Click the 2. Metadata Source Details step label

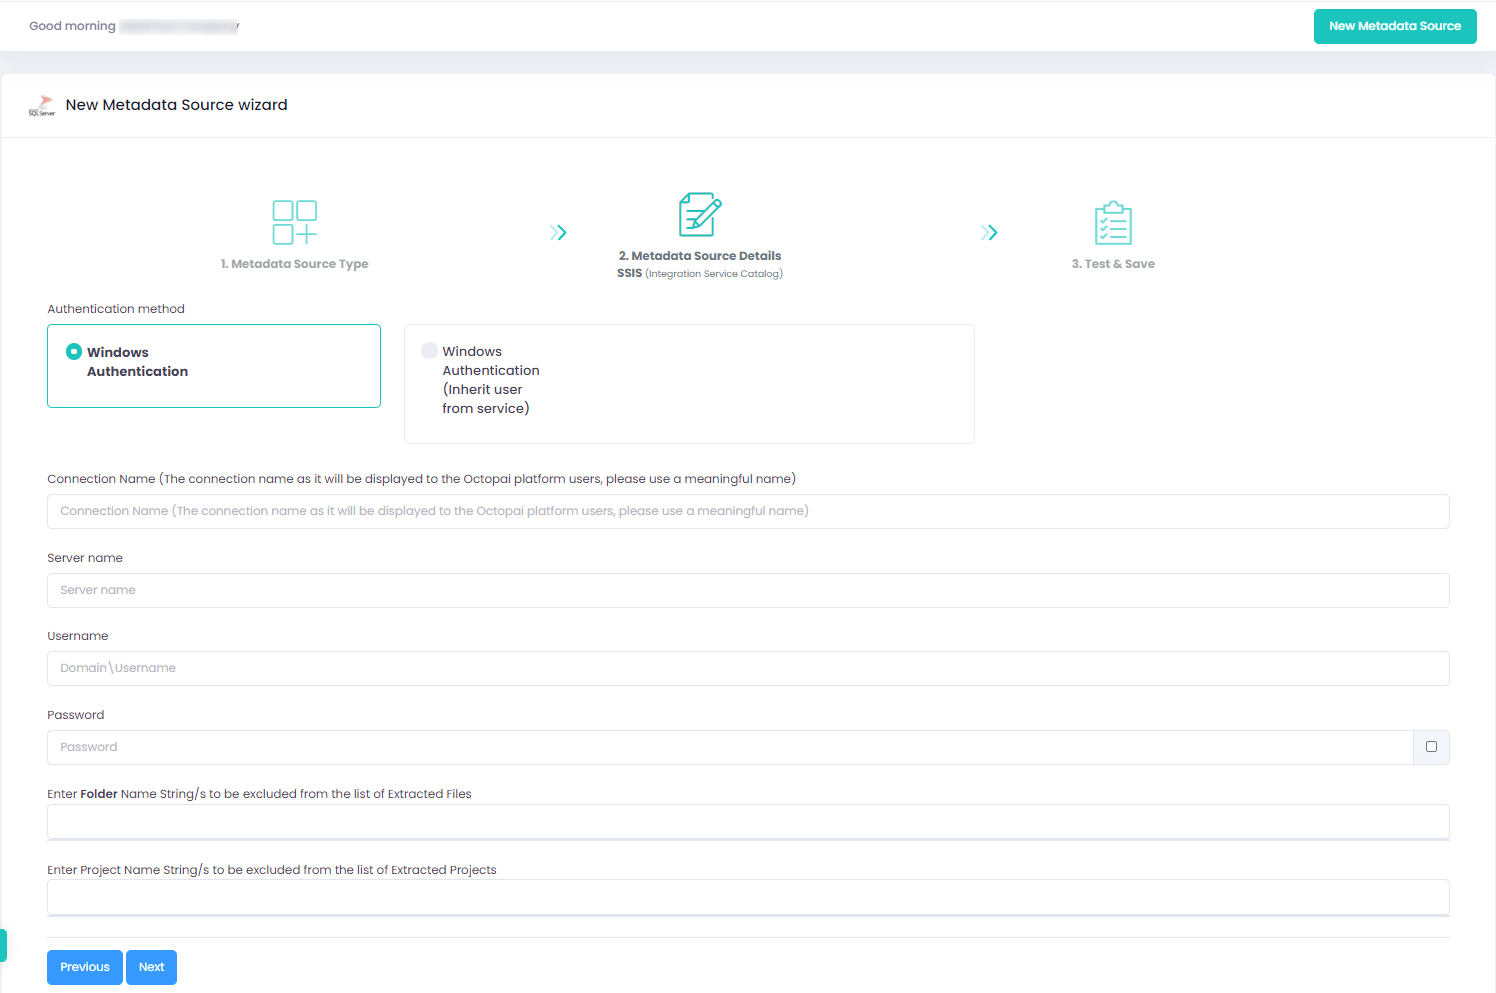[x=699, y=256]
